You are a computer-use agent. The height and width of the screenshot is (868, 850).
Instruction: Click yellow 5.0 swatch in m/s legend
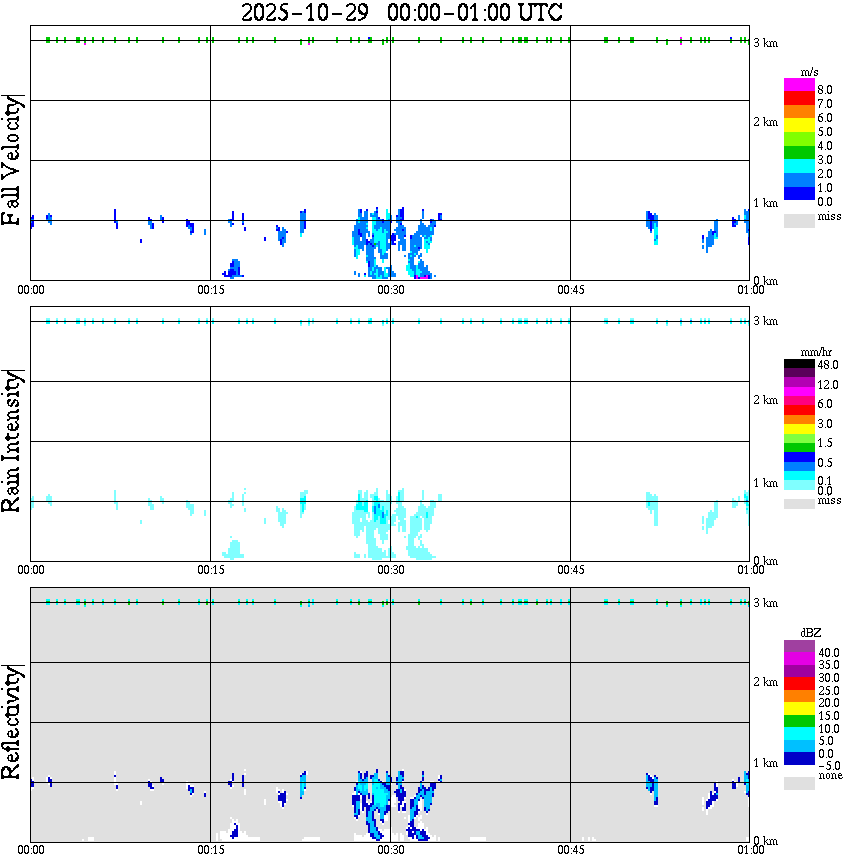point(799,126)
